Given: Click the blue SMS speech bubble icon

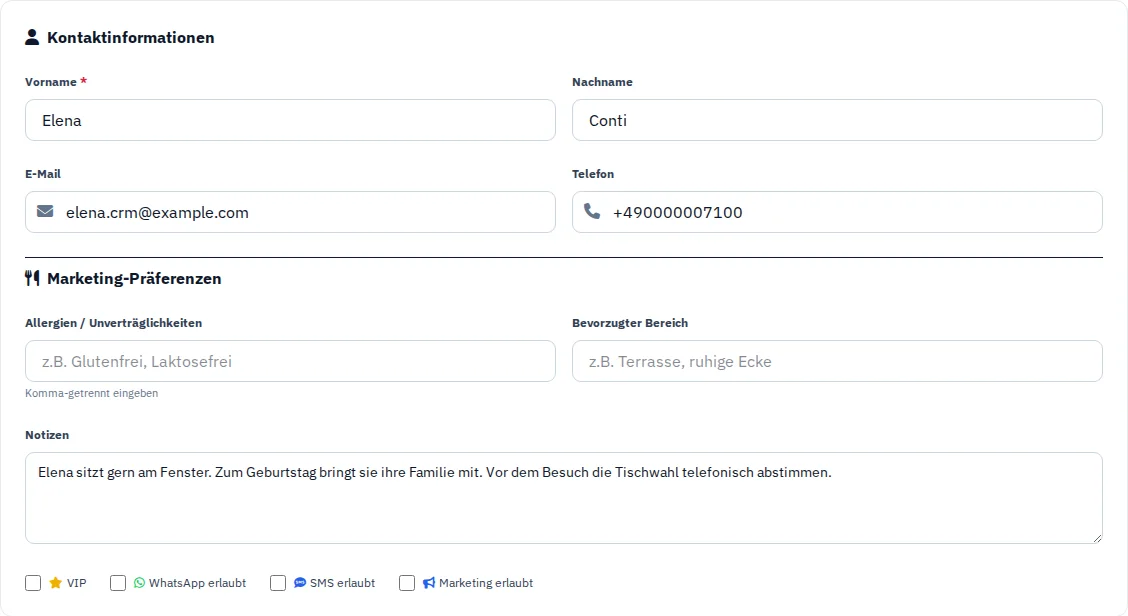Looking at the screenshot, I should [300, 583].
